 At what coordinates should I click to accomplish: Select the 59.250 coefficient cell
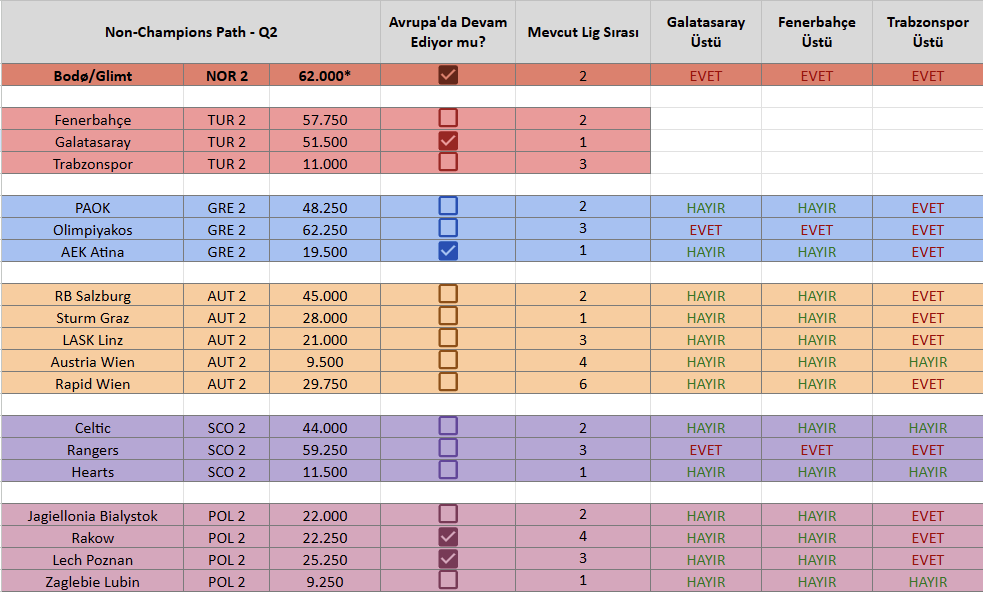pos(325,450)
